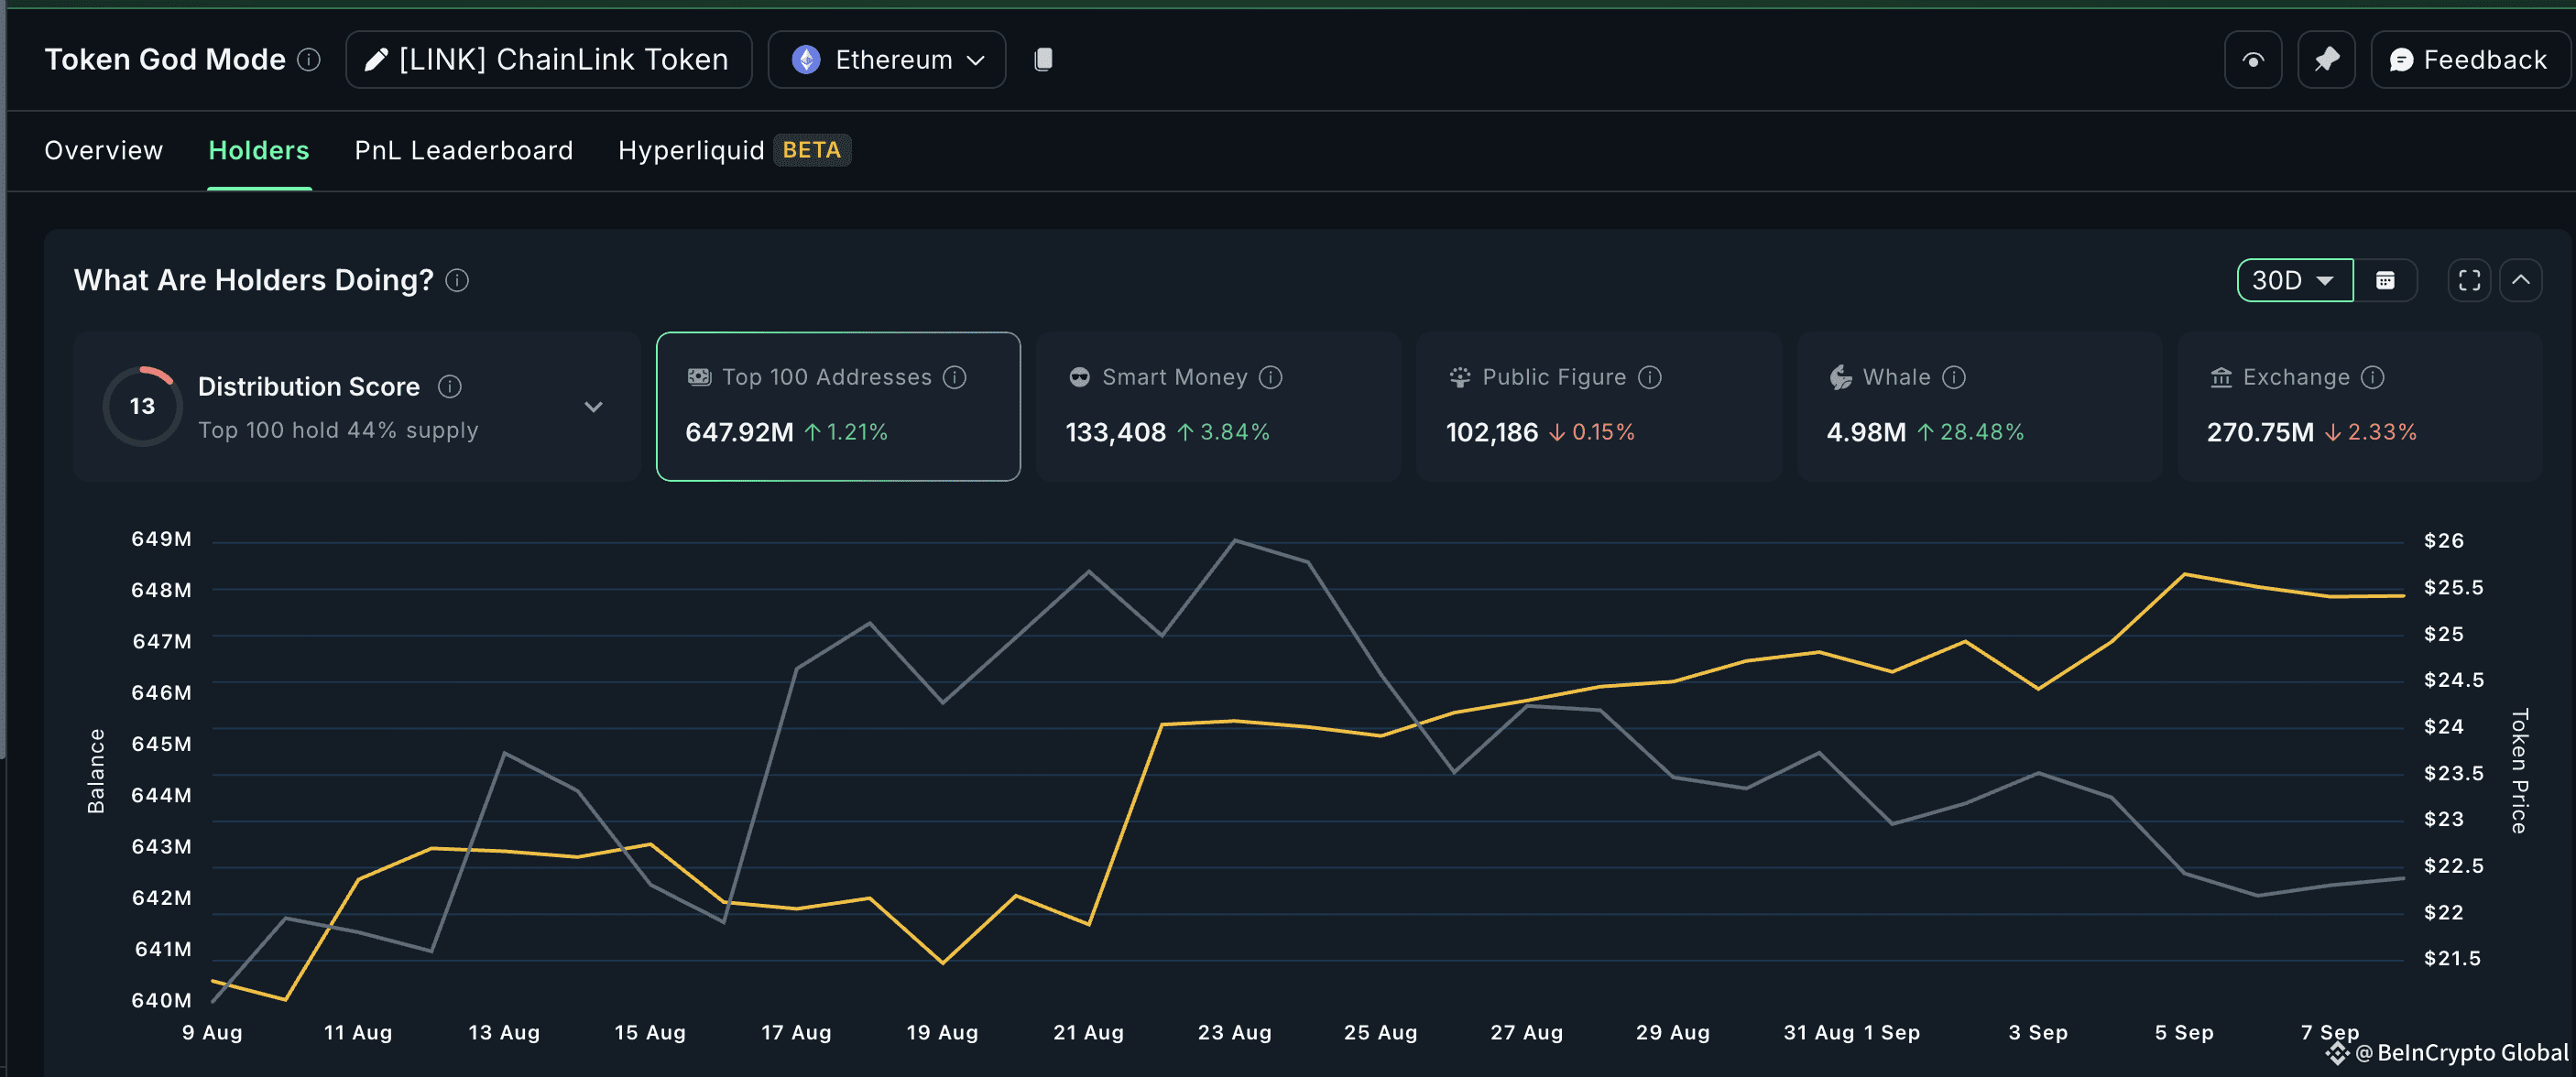
Task: Select the Public Figure card
Action: [1598, 406]
